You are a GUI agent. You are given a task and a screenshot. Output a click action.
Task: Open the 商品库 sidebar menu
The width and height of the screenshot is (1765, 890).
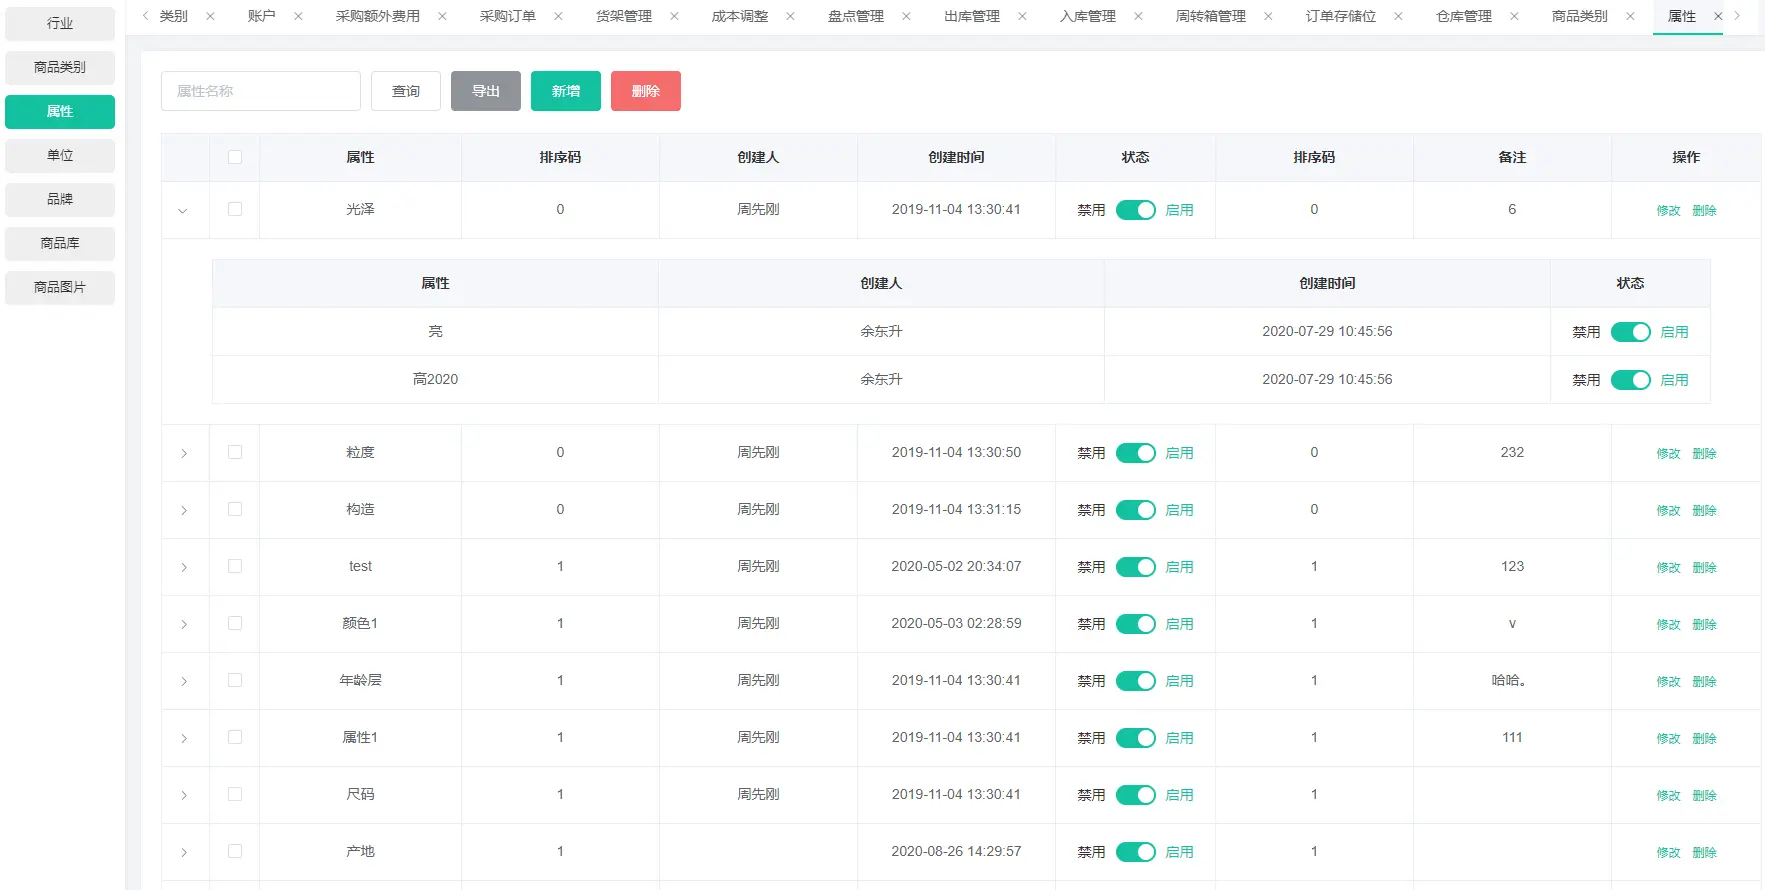click(x=60, y=243)
